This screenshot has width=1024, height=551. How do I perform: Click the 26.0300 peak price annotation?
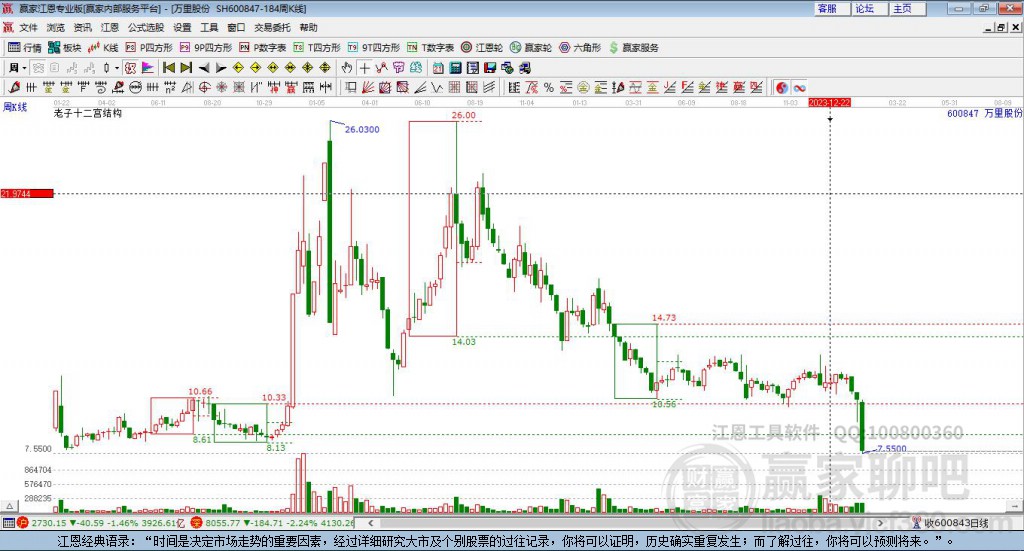tap(362, 129)
